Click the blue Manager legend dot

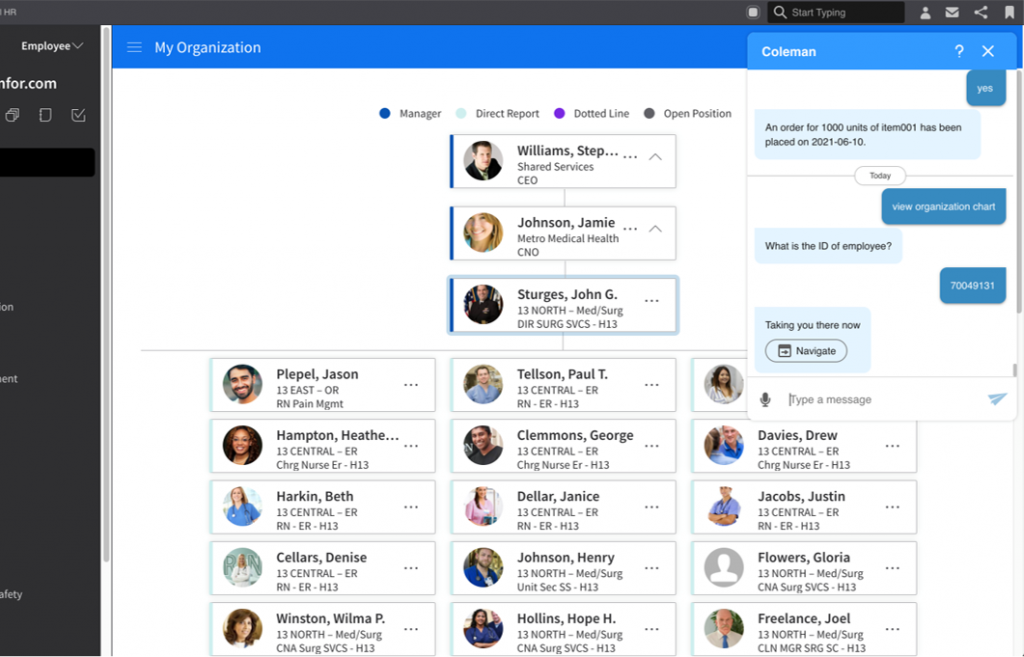coord(385,114)
